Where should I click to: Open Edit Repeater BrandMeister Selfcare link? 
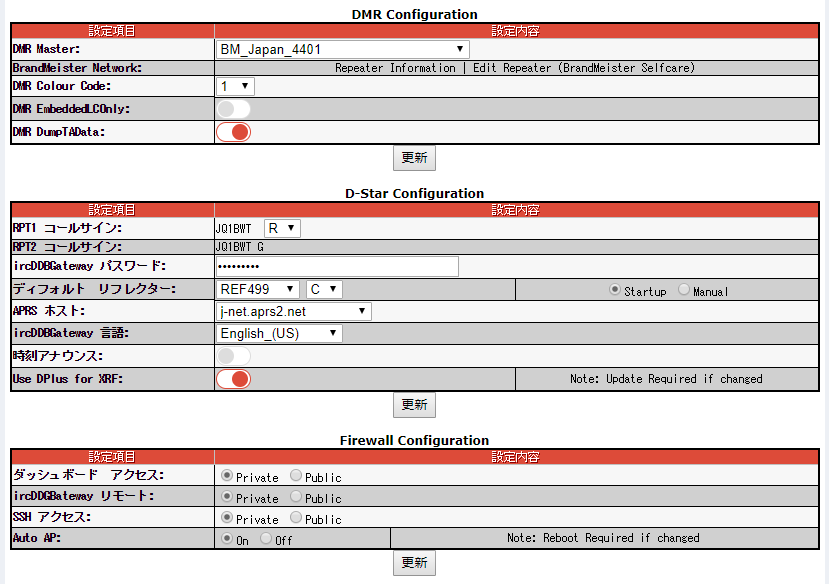[583, 68]
